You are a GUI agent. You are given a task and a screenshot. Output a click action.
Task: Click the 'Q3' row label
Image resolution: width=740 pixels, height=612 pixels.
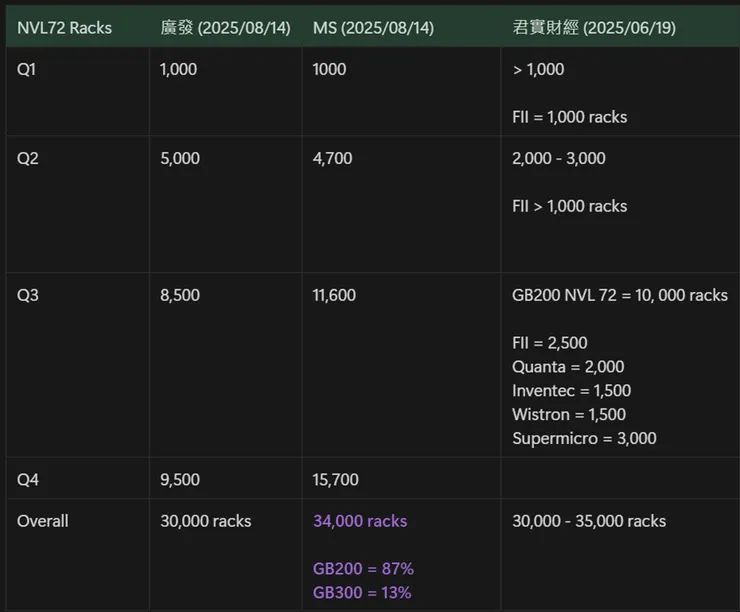[x=27, y=295]
